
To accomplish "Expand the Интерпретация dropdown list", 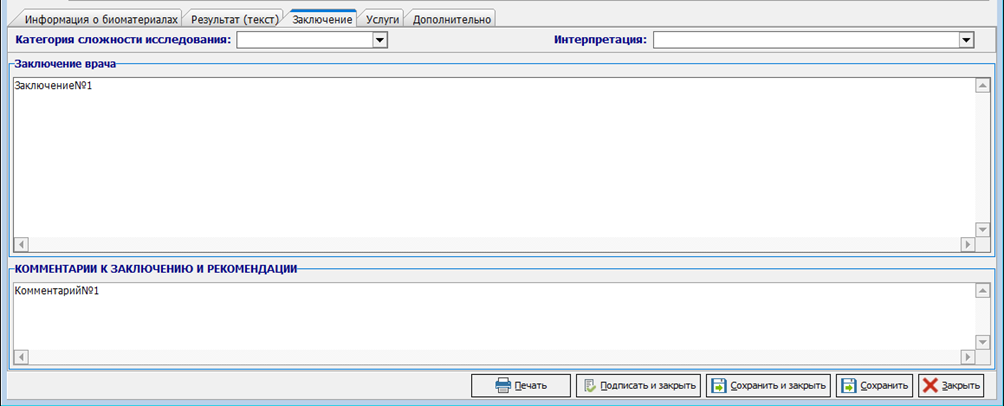I will pos(965,40).
